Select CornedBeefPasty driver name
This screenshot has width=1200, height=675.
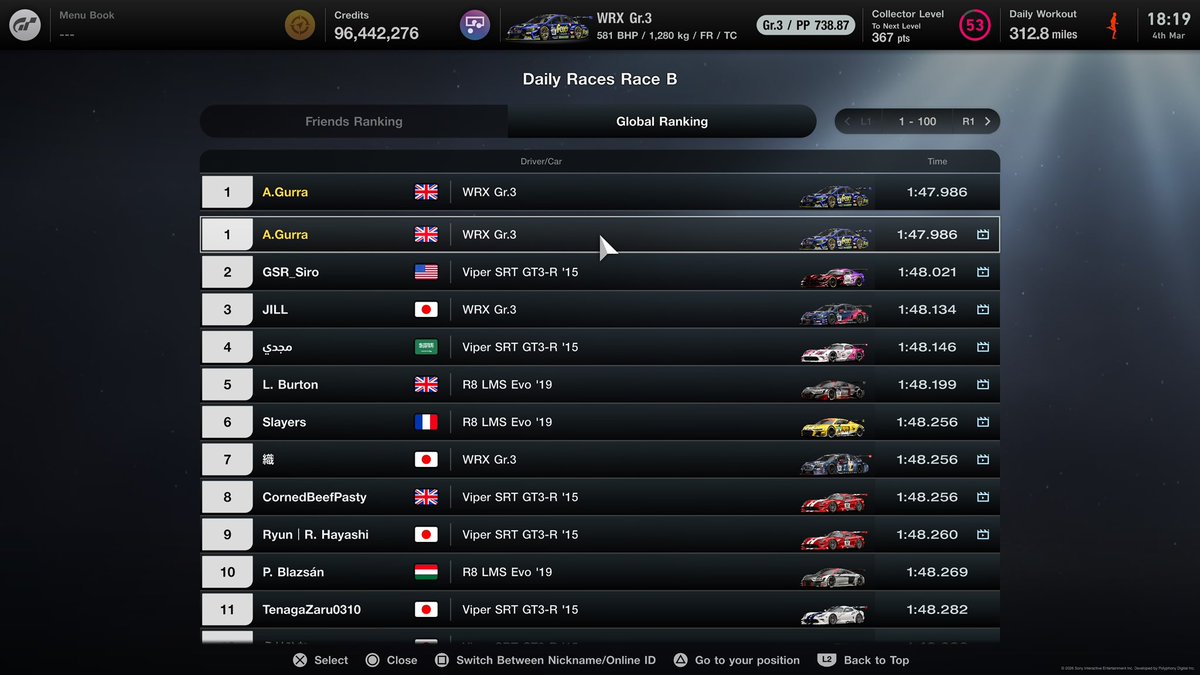point(314,497)
